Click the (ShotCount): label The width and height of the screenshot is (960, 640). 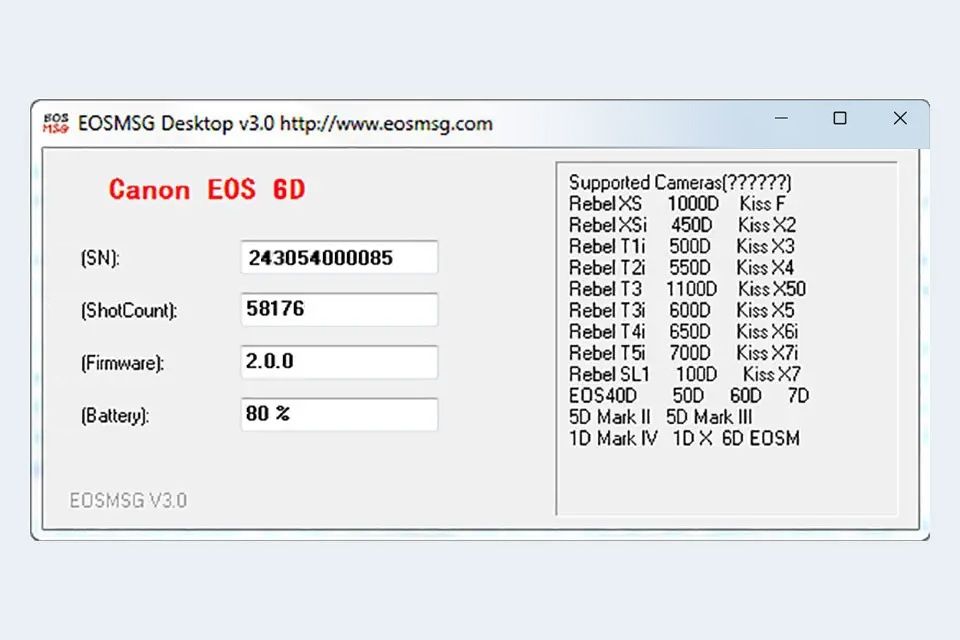click(x=129, y=311)
